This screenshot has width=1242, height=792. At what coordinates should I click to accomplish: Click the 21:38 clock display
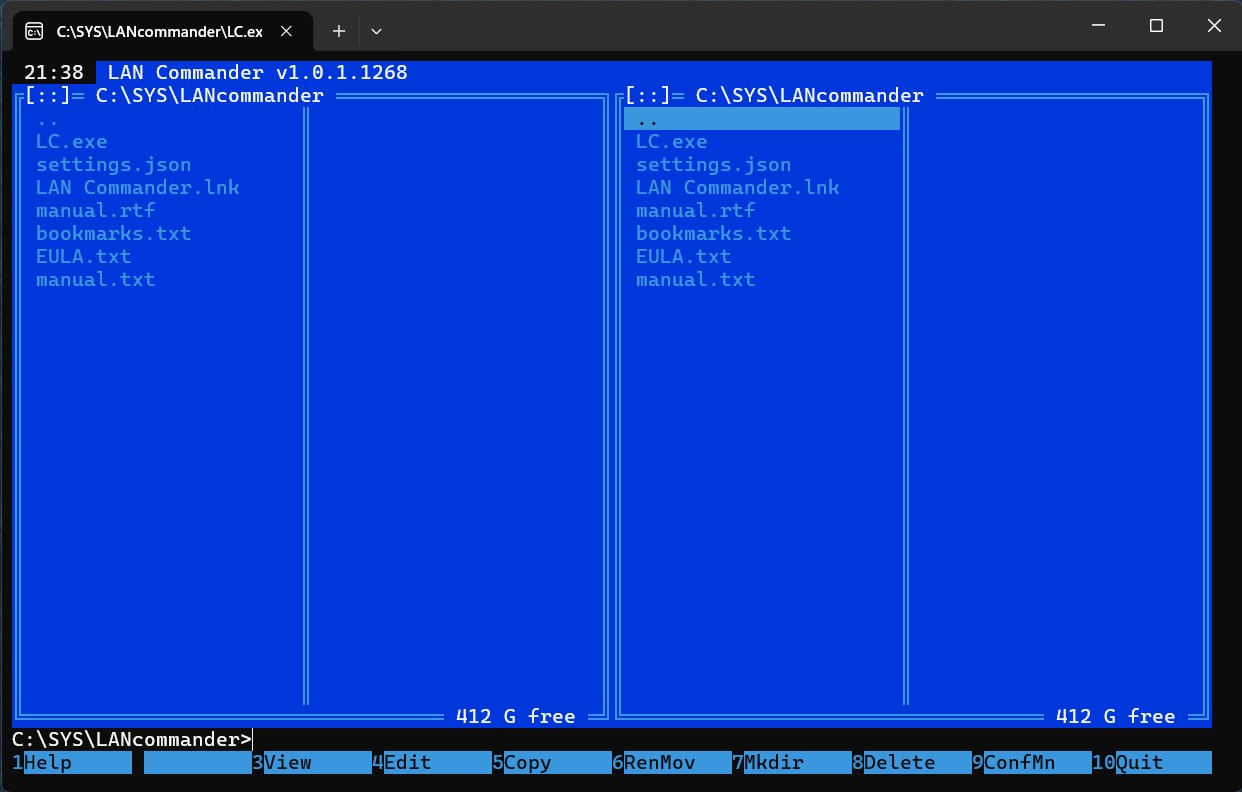pyautogui.click(x=54, y=73)
